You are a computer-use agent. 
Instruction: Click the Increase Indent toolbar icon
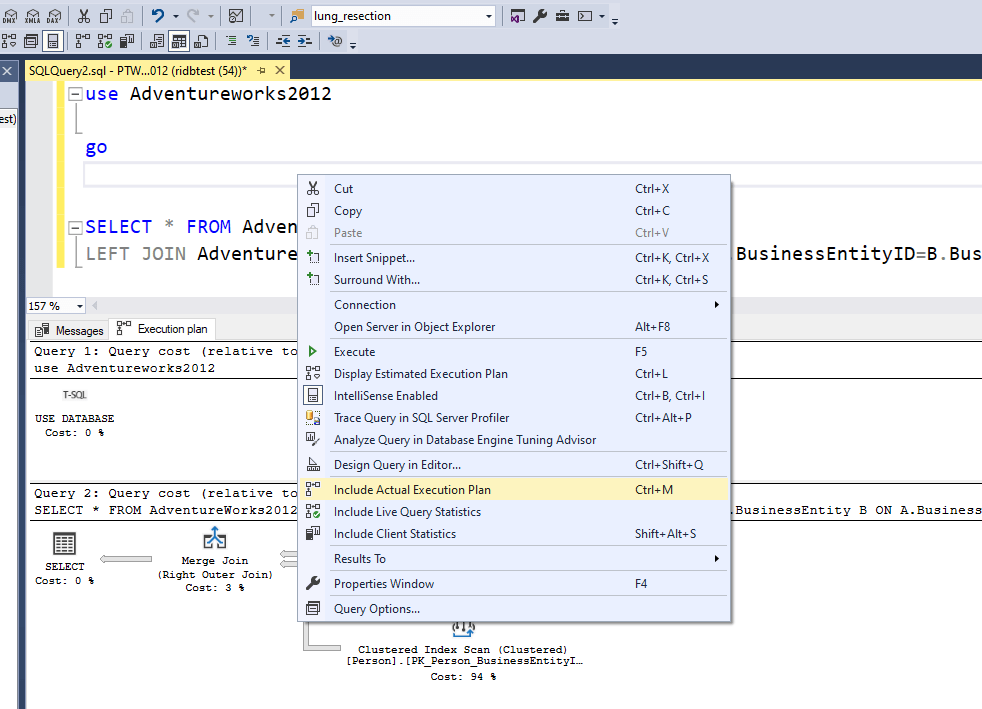(304, 41)
